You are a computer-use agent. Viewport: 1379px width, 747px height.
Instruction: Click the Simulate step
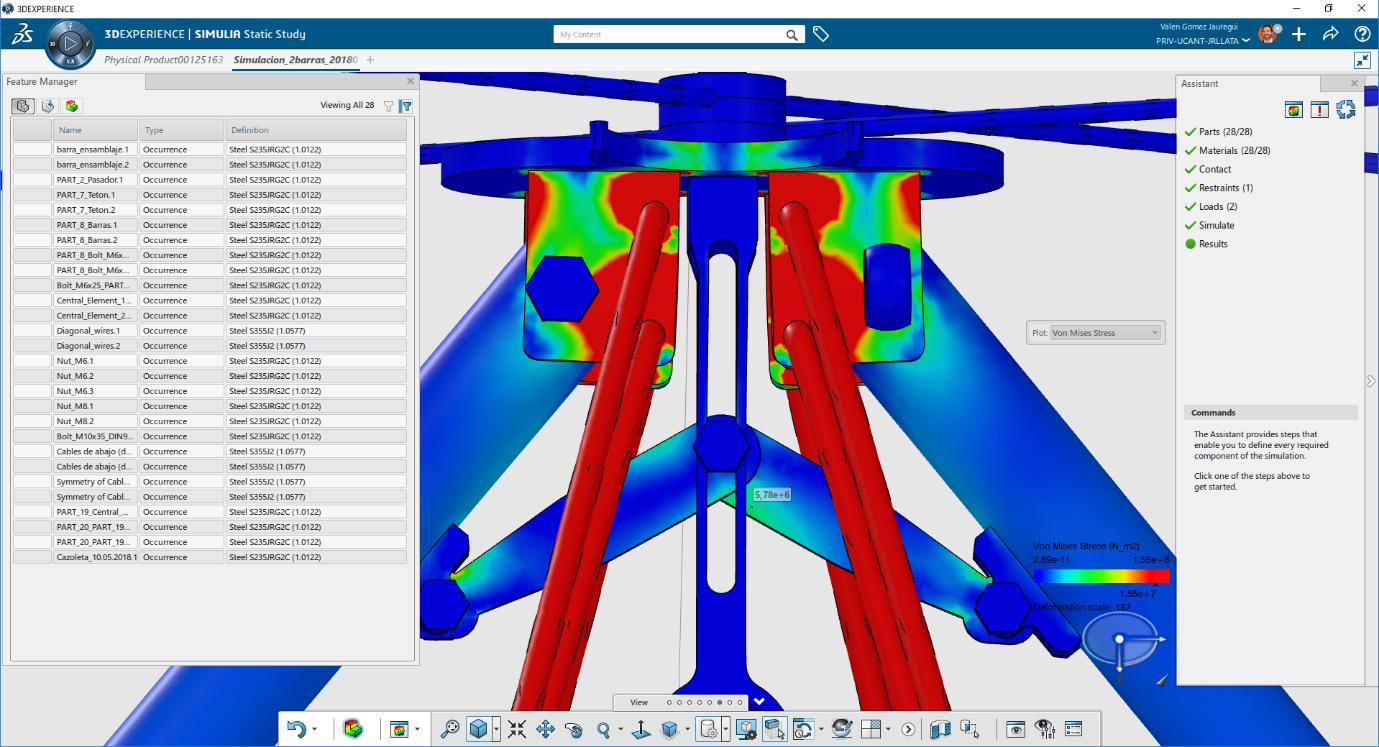coord(1216,225)
